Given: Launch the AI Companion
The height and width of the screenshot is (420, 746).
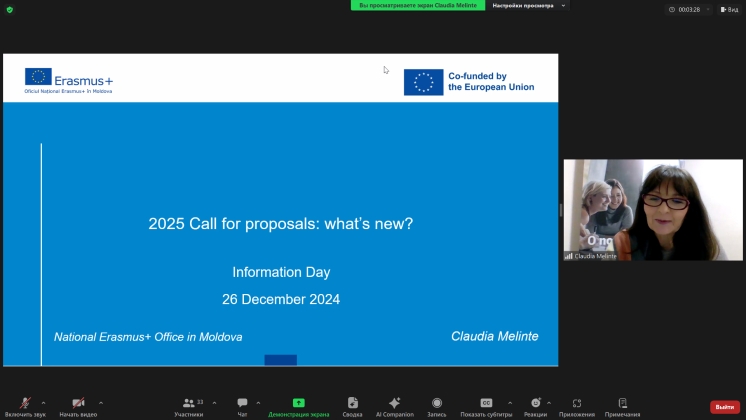Looking at the screenshot, I should (x=394, y=404).
